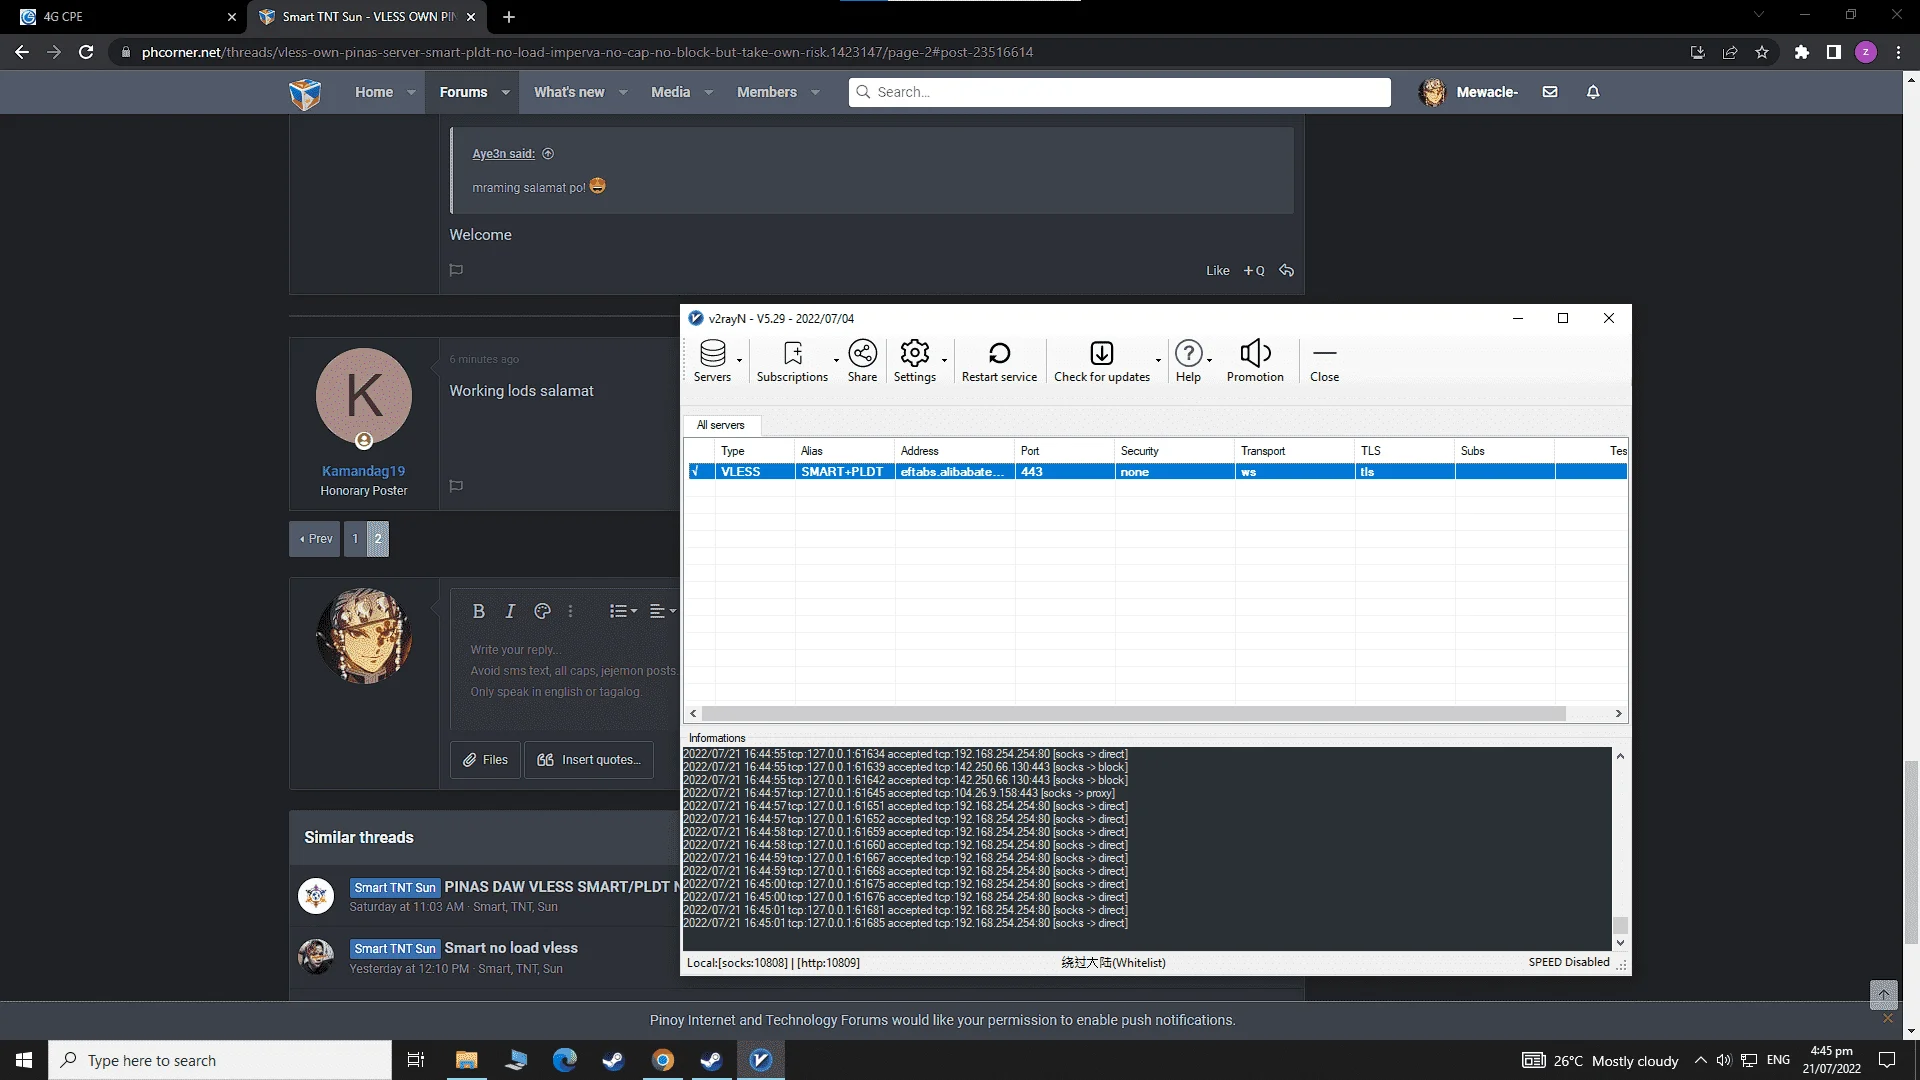This screenshot has height=1080, width=1920.
Task: Open the Servers menu in v2rayN
Action: pos(712,361)
